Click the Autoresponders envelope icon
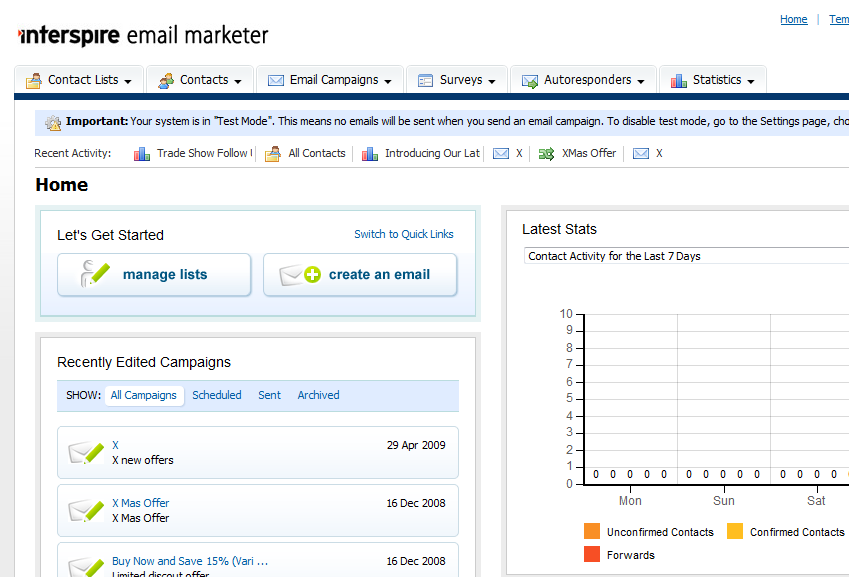 click(530, 81)
